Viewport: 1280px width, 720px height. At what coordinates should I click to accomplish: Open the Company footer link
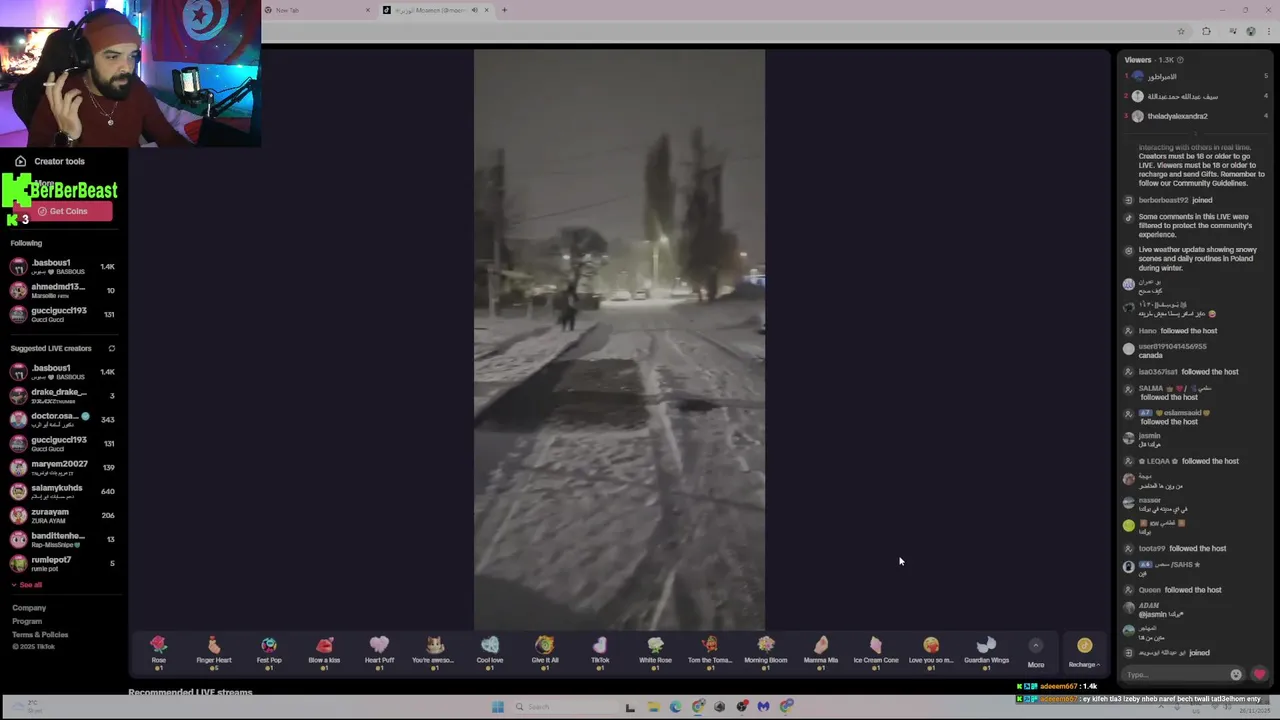29,608
